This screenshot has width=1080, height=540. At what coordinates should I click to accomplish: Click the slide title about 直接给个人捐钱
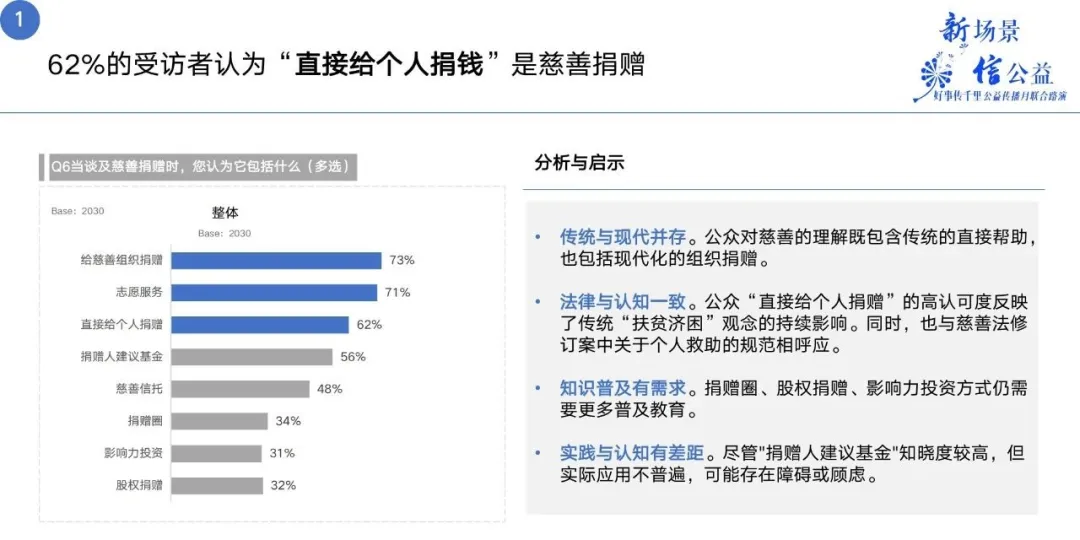(x=346, y=66)
